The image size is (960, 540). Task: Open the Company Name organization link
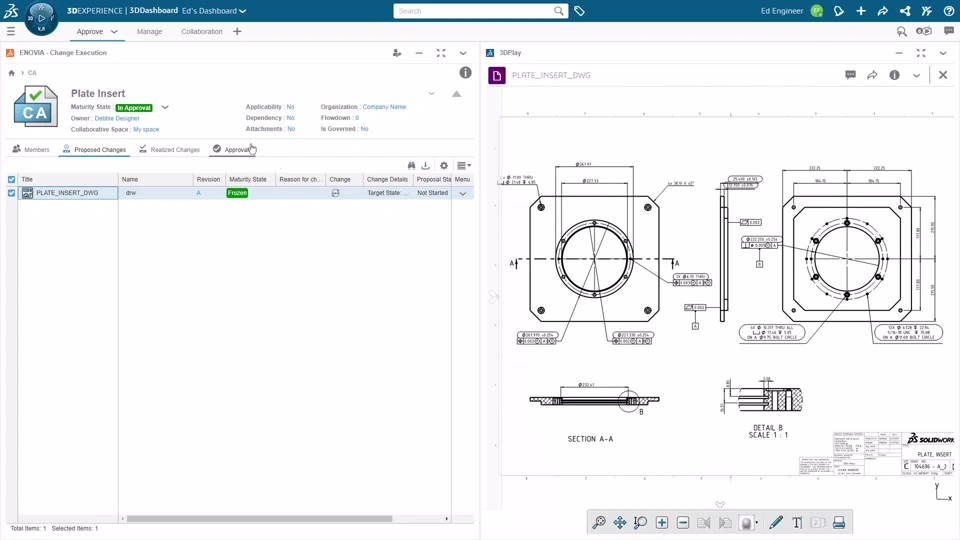click(x=384, y=107)
